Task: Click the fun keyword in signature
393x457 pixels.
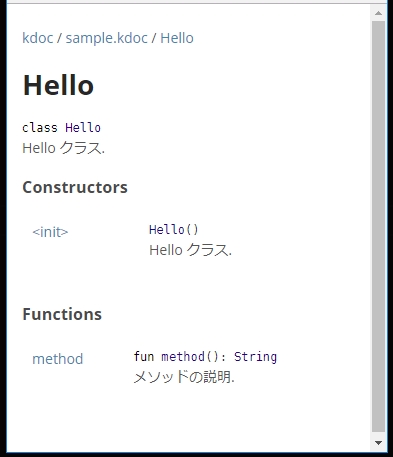Action: [x=144, y=357]
